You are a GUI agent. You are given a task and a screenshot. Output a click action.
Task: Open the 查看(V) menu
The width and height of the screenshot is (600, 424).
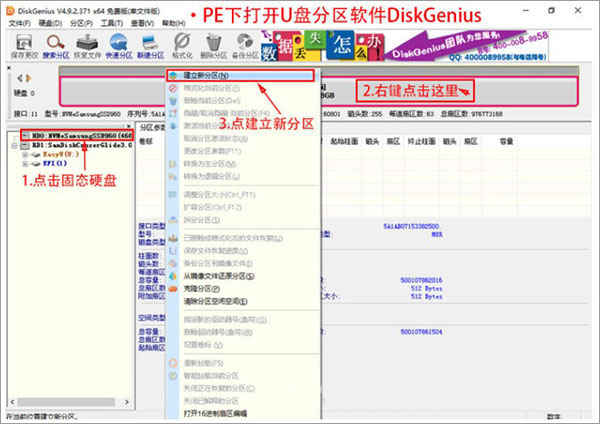coord(142,23)
